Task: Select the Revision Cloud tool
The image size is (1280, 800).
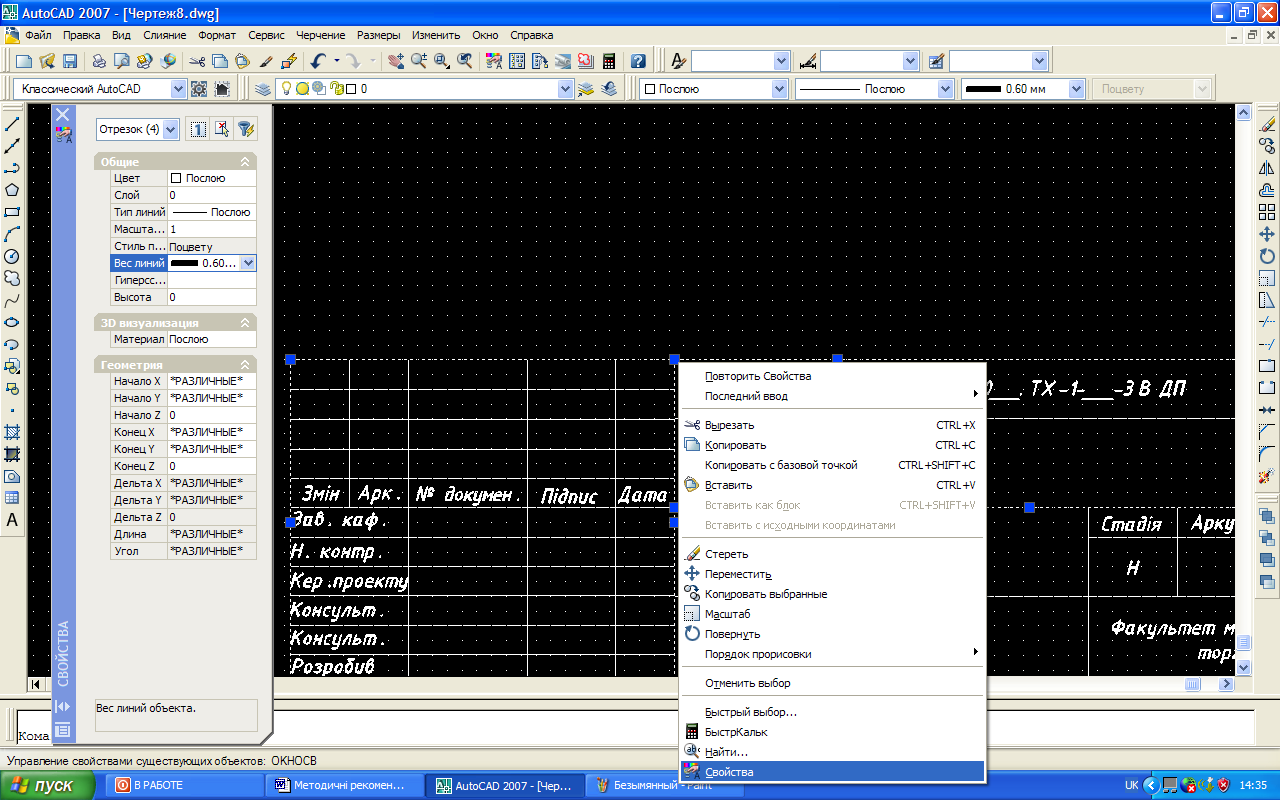Action: [x=13, y=278]
